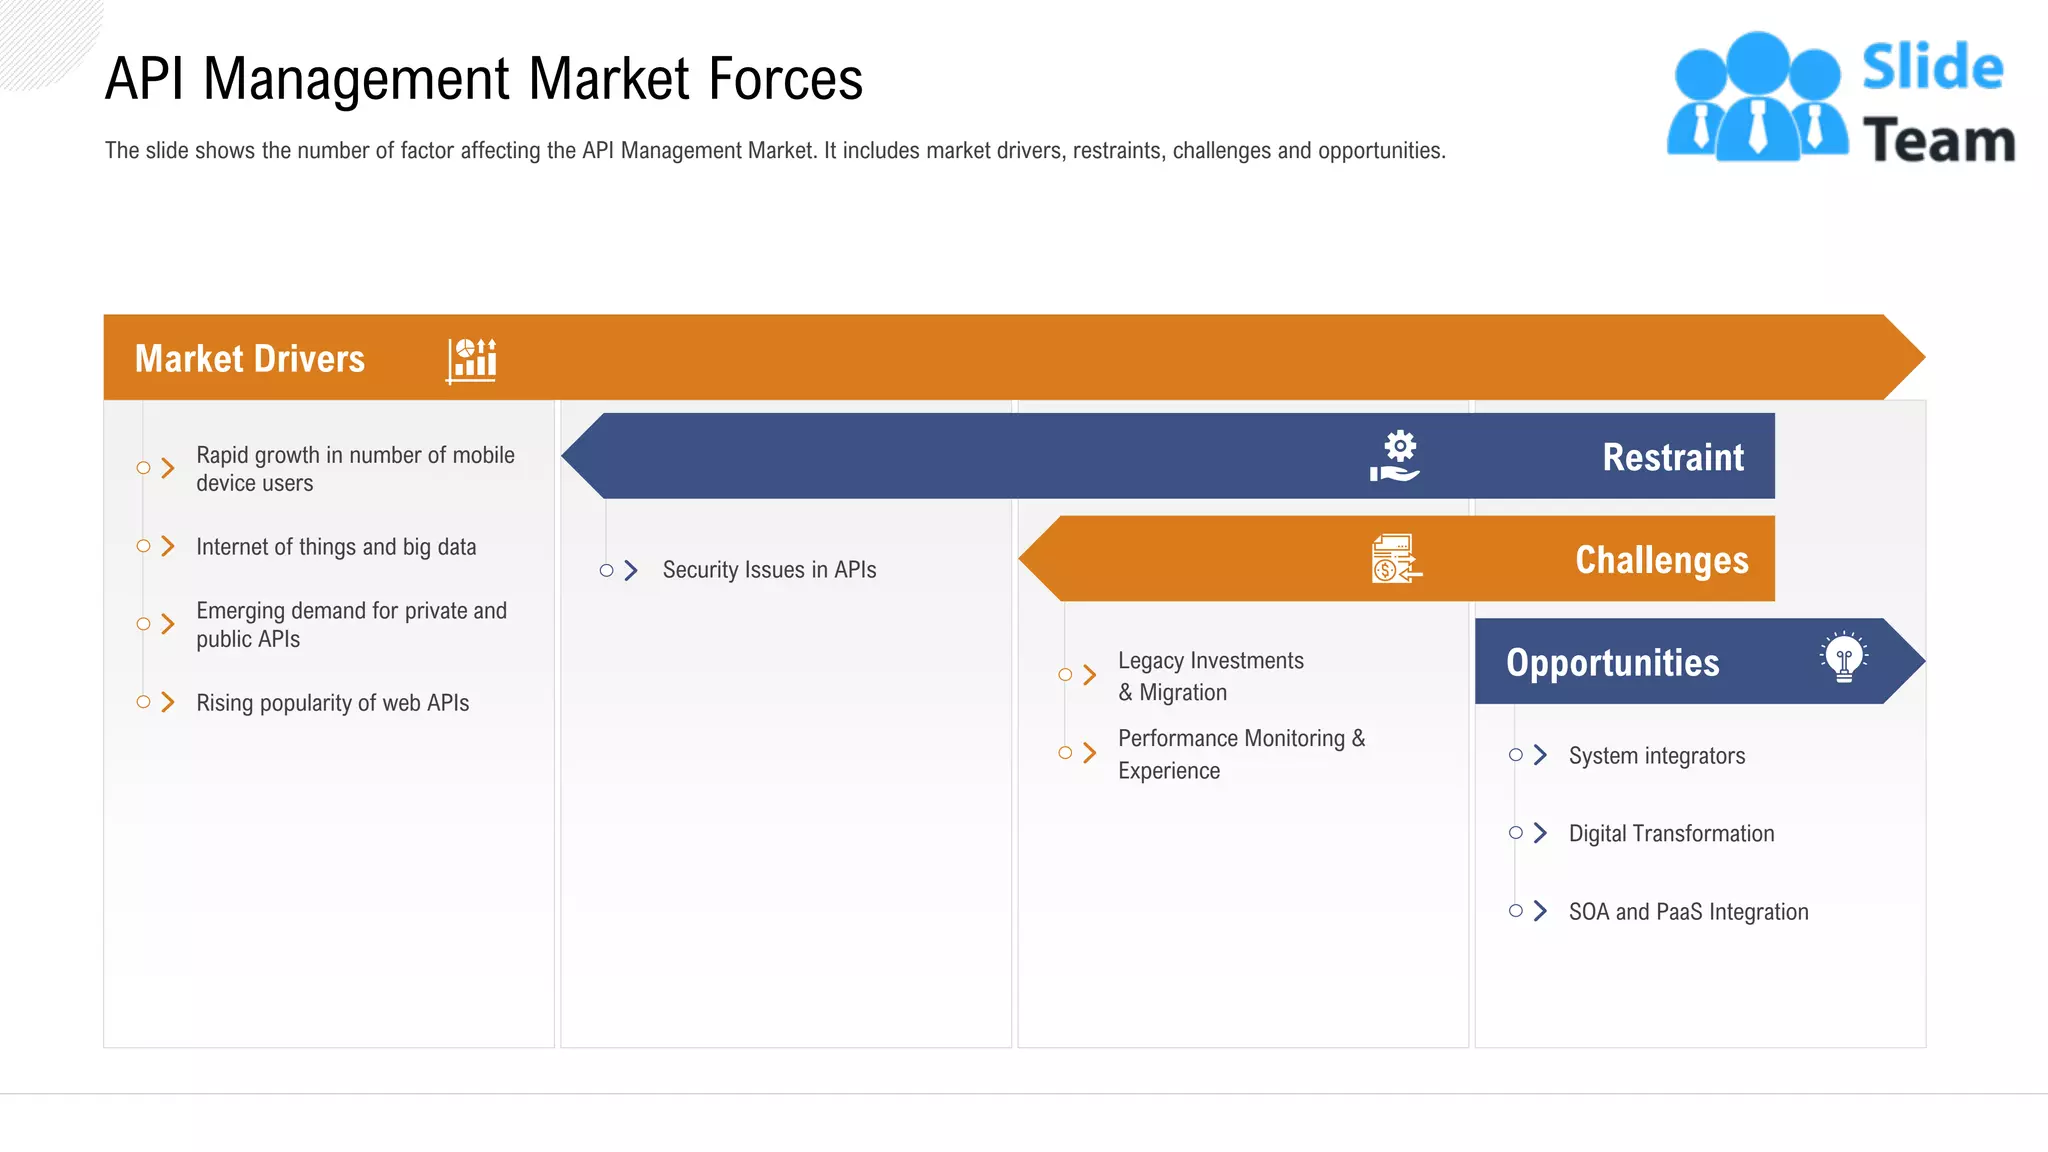Click blue chevron beside System integrators

click(x=1541, y=755)
